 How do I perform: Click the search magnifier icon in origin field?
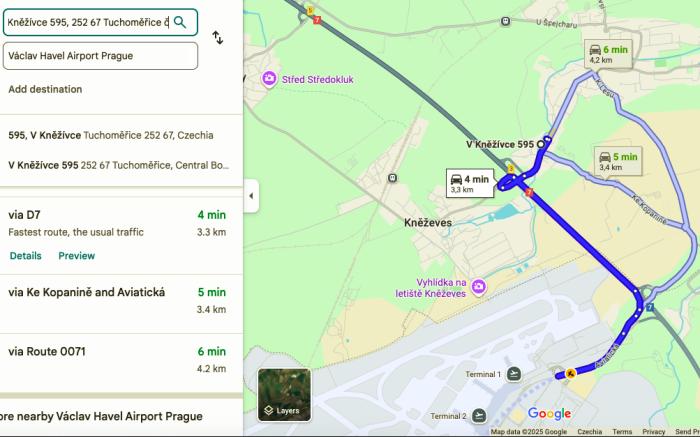(179, 22)
